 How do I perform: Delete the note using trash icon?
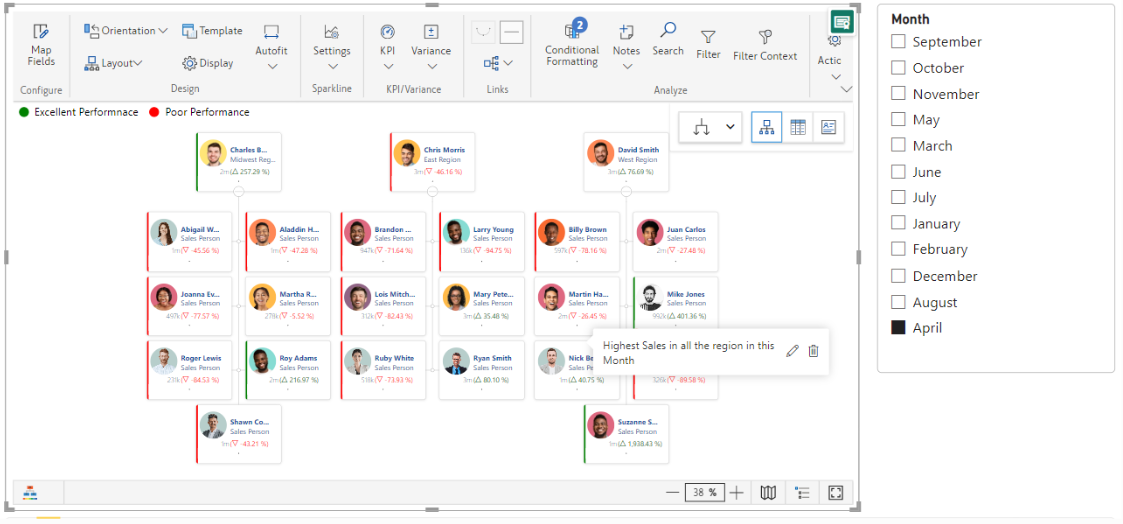pyautogui.click(x=813, y=351)
